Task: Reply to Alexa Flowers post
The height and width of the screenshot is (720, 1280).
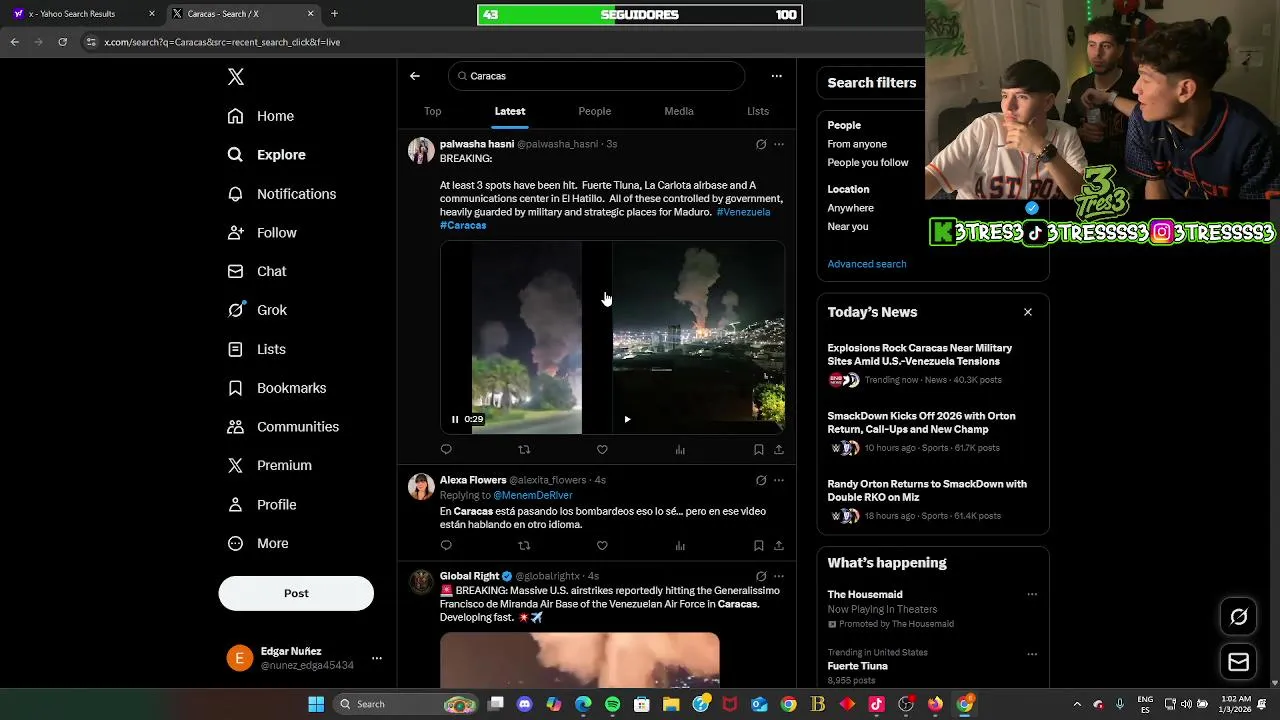Action: tap(446, 546)
